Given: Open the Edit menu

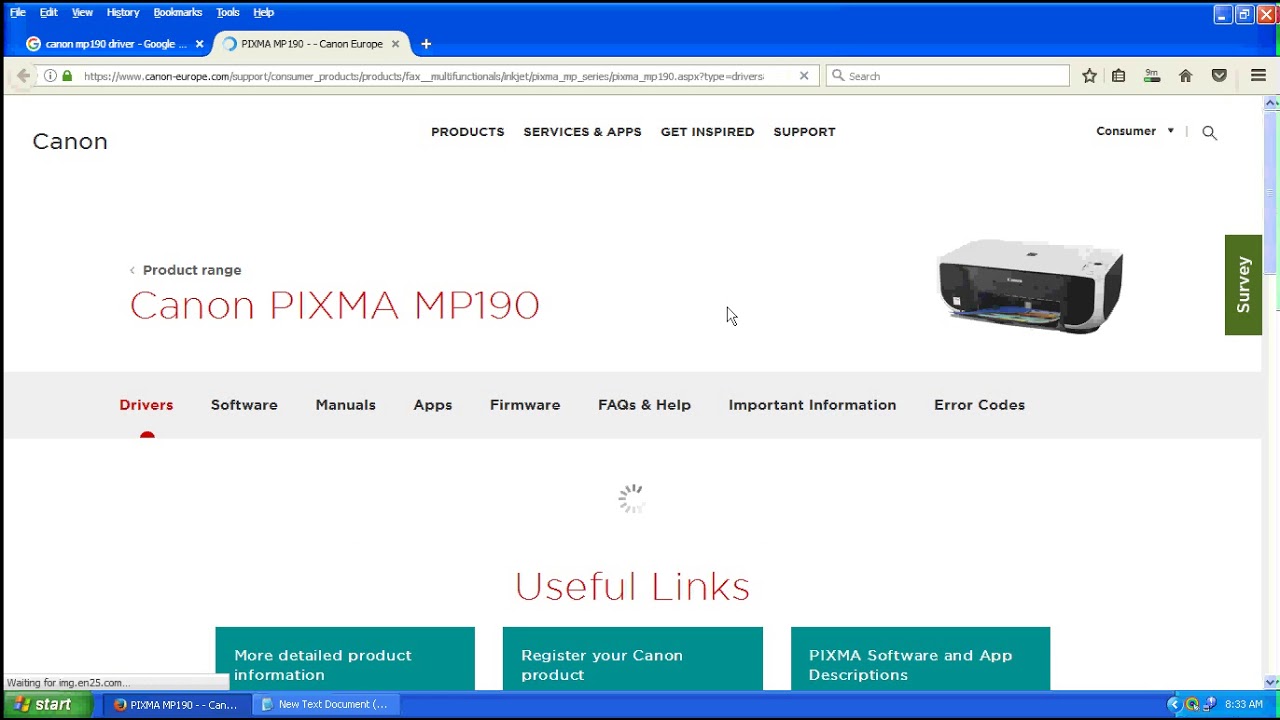Looking at the screenshot, I should coord(48,12).
